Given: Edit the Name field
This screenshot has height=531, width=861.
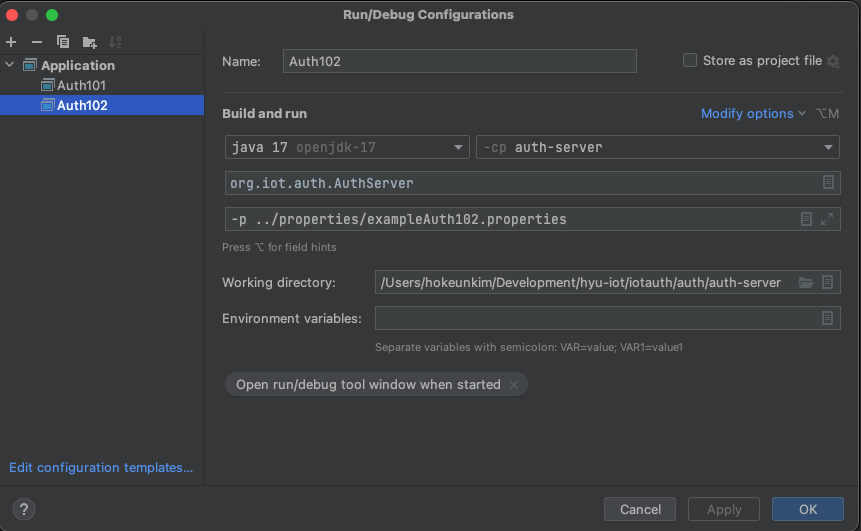Looking at the screenshot, I should (460, 61).
